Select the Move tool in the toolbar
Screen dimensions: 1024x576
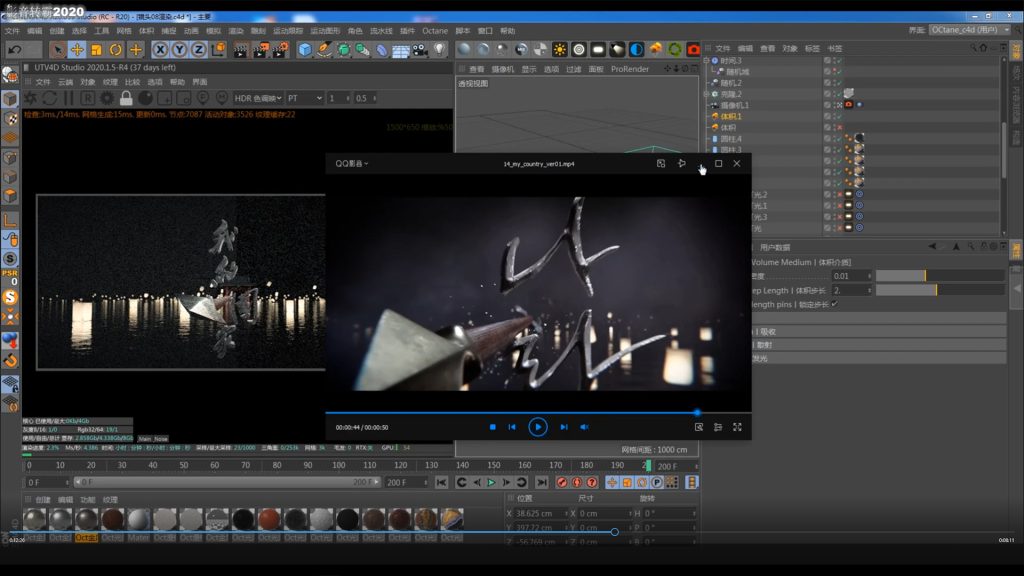pyautogui.click(x=77, y=49)
